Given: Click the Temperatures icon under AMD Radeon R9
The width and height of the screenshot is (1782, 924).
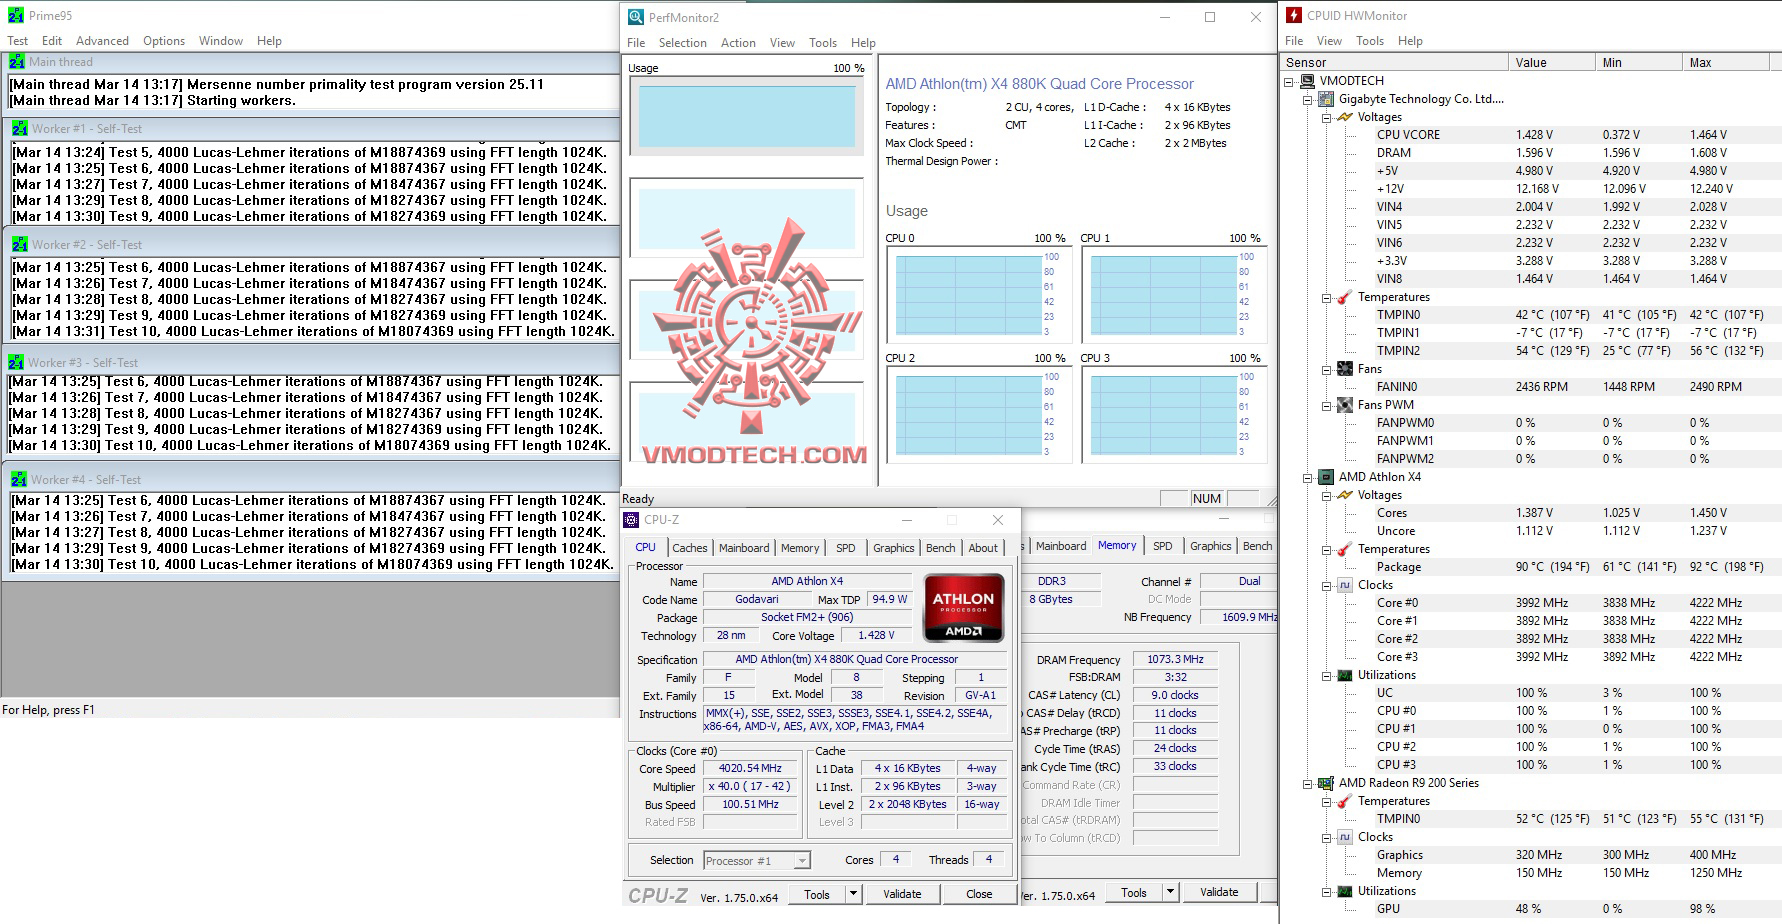Looking at the screenshot, I should (x=1345, y=801).
